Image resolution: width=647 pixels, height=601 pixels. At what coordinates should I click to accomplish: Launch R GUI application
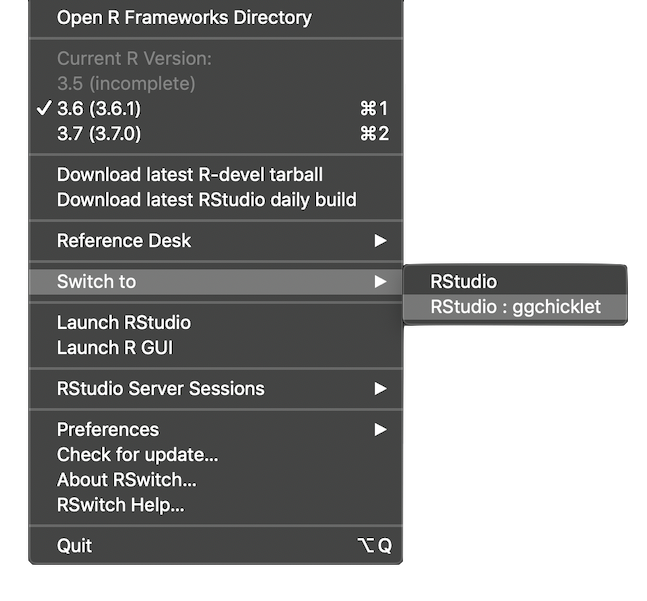pyautogui.click(x=115, y=348)
